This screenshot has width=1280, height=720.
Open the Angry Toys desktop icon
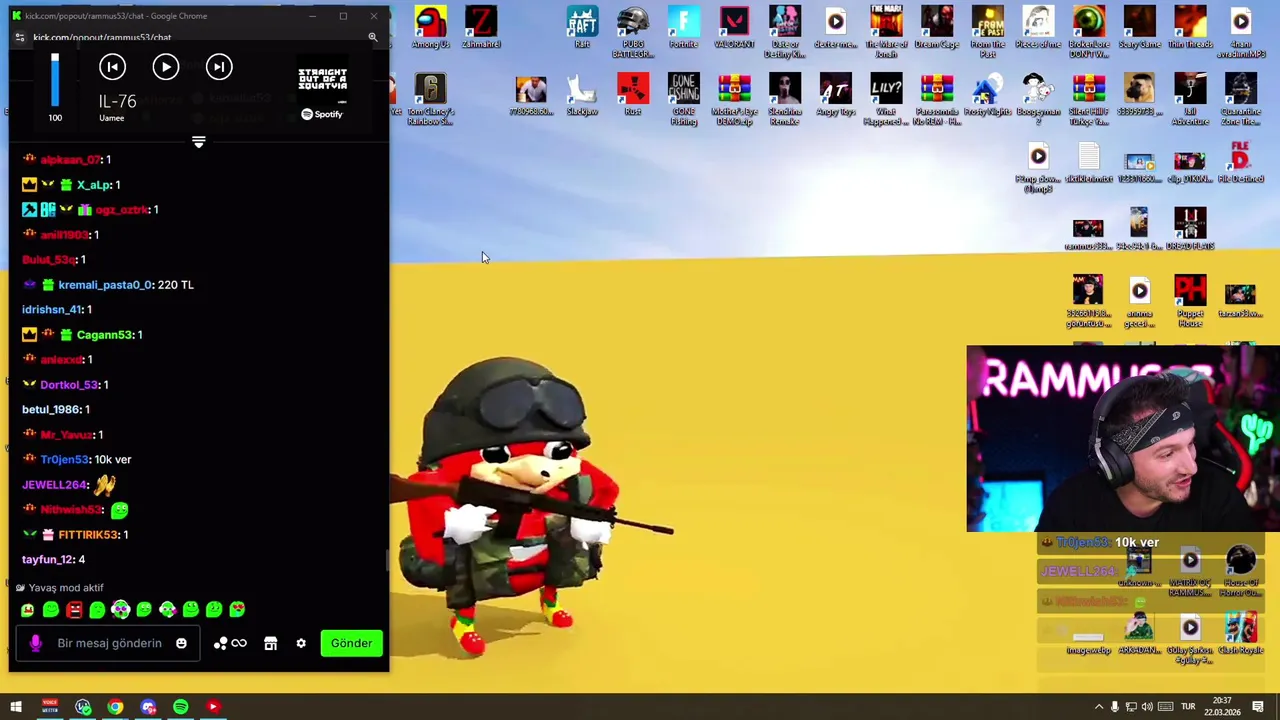(835, 95)
